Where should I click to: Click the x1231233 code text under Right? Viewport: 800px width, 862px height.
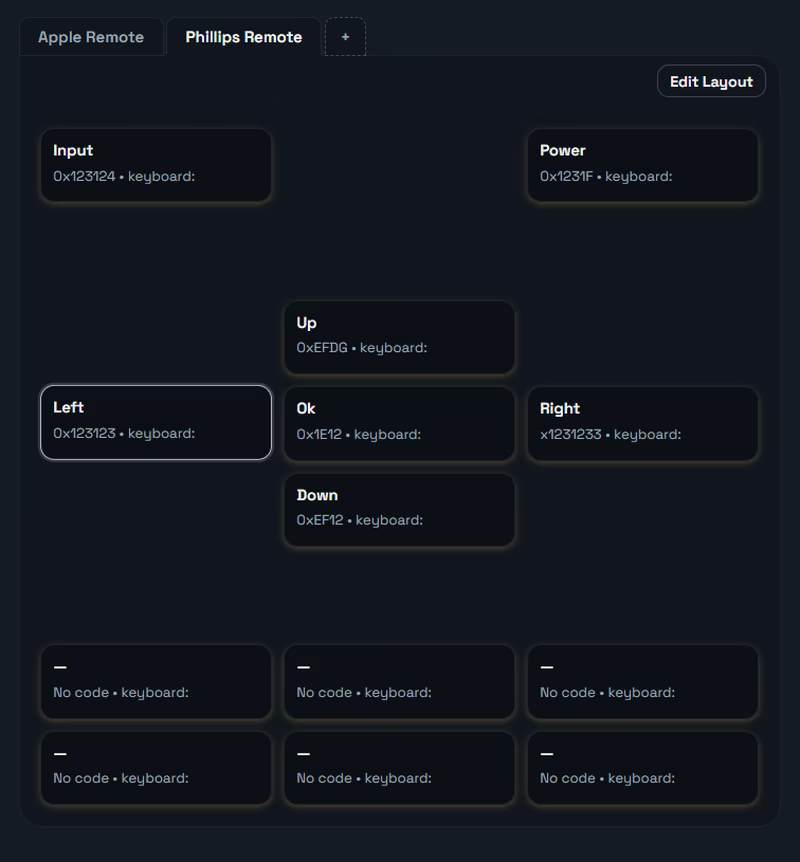point(571,434)
